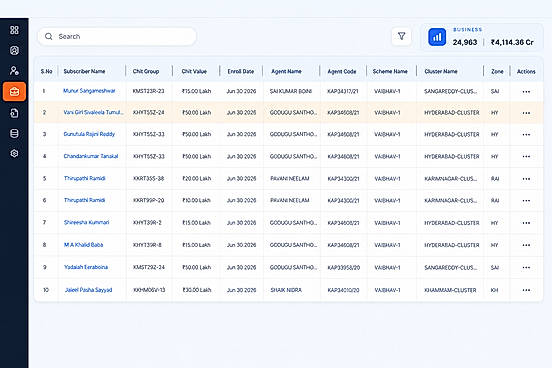Open subscriber Yadaiah Teraboina
552x368 pixels.
86,267
